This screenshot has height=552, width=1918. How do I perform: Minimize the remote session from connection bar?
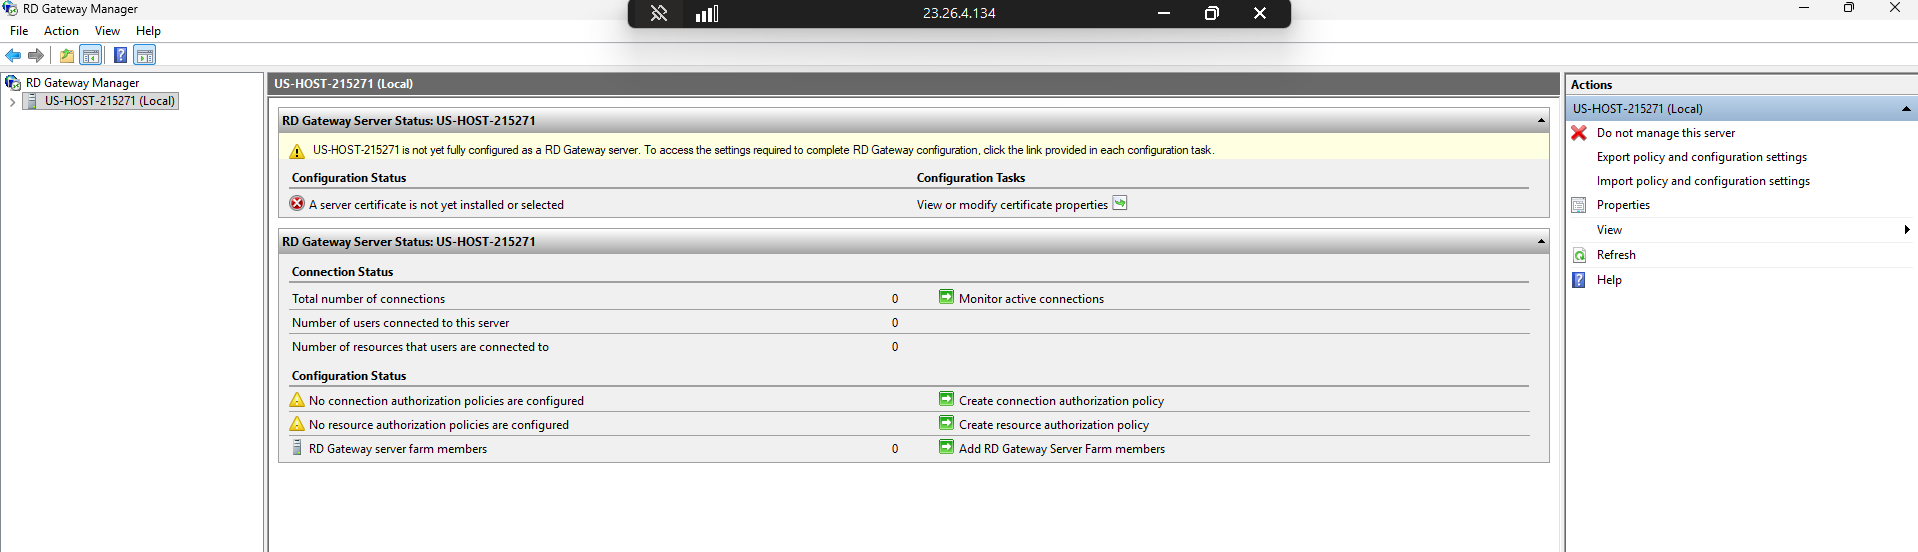pos(1164,13)
